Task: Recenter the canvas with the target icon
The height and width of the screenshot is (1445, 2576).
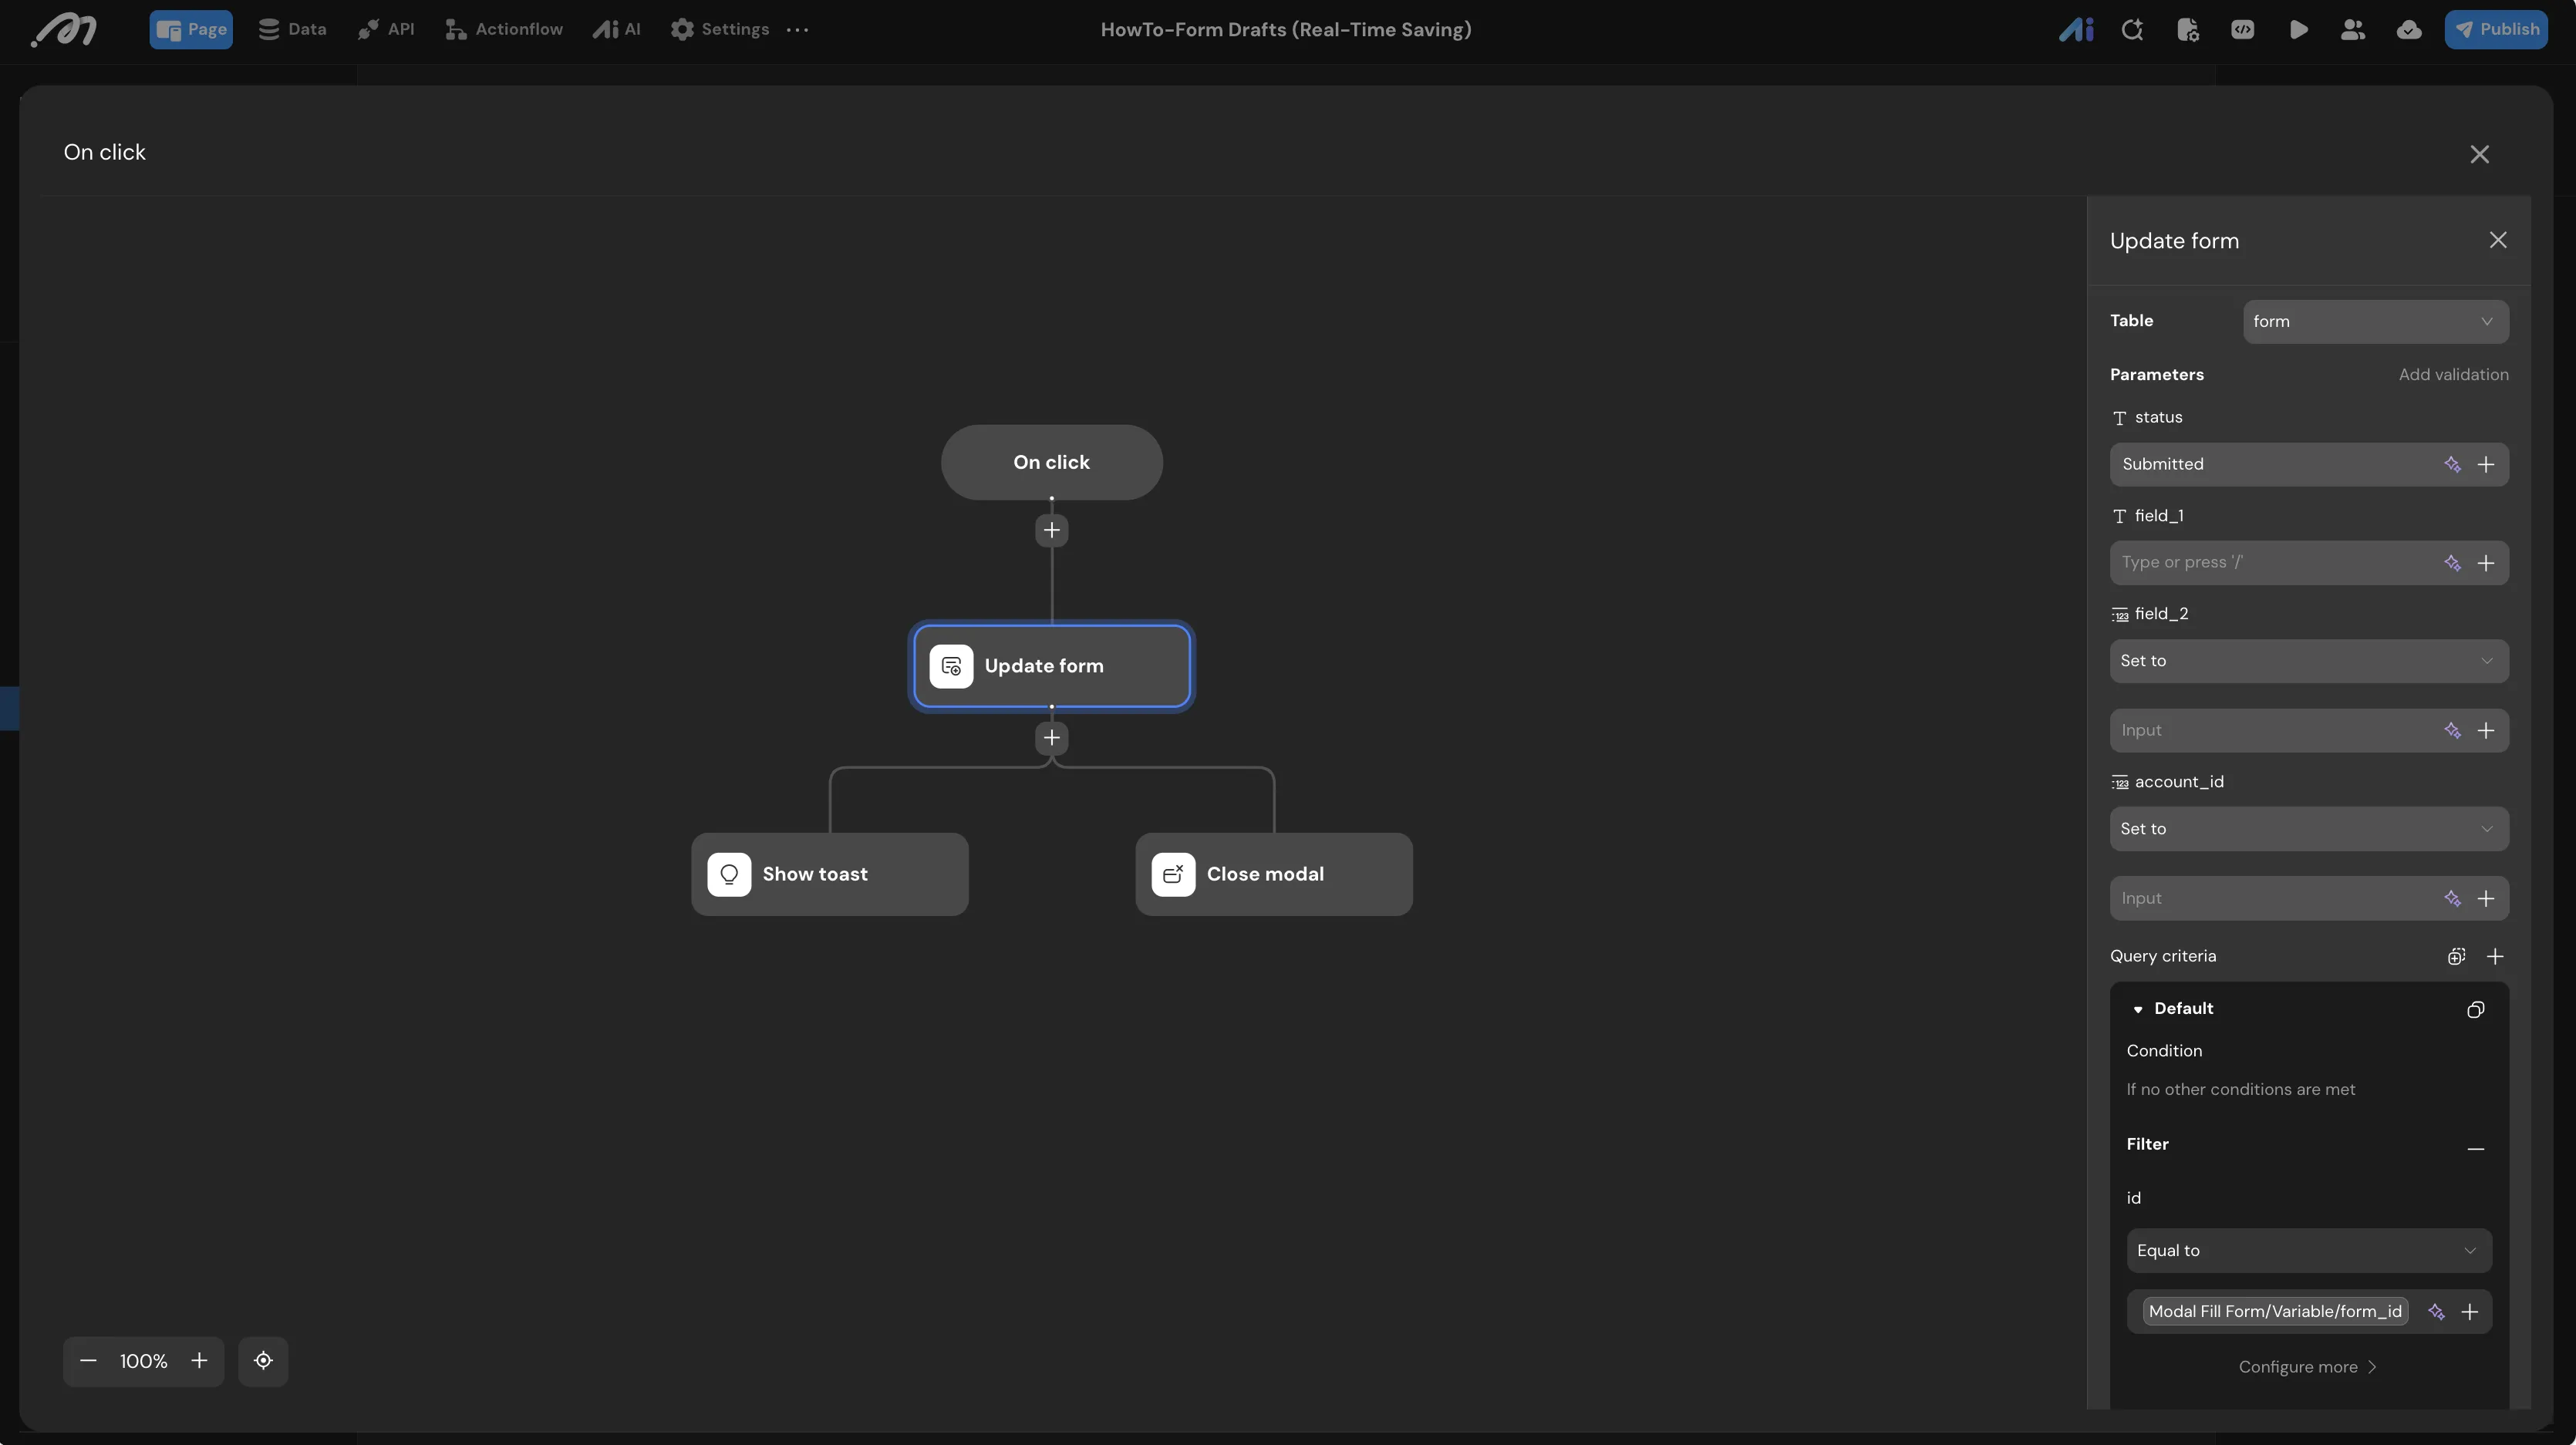Action: coord(263,1361)
